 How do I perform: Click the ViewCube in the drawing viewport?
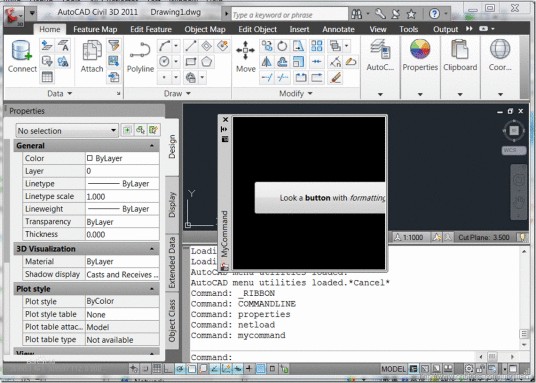(x=514, y=130)
